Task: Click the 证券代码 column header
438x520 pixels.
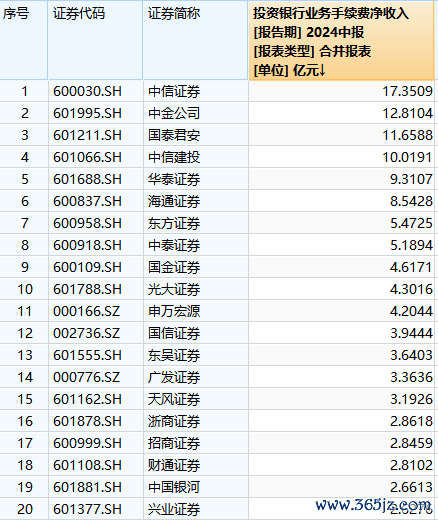Action: click(95, 40)
